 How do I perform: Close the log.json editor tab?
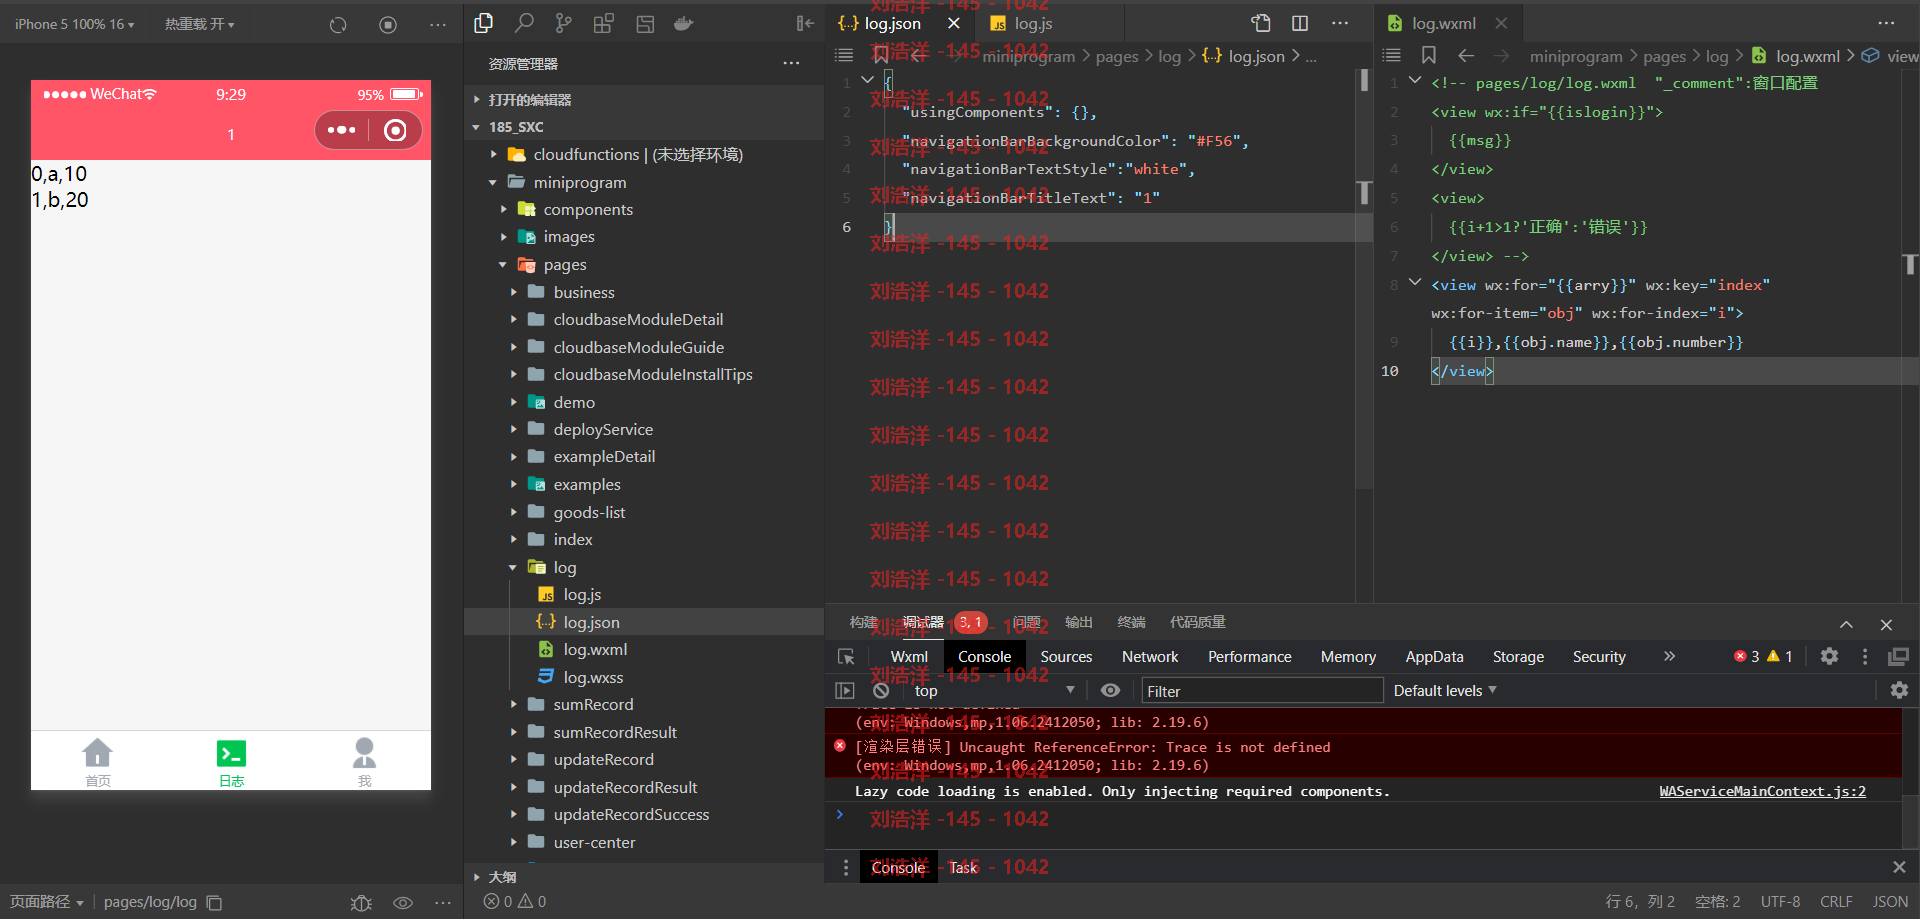point(953,23)
